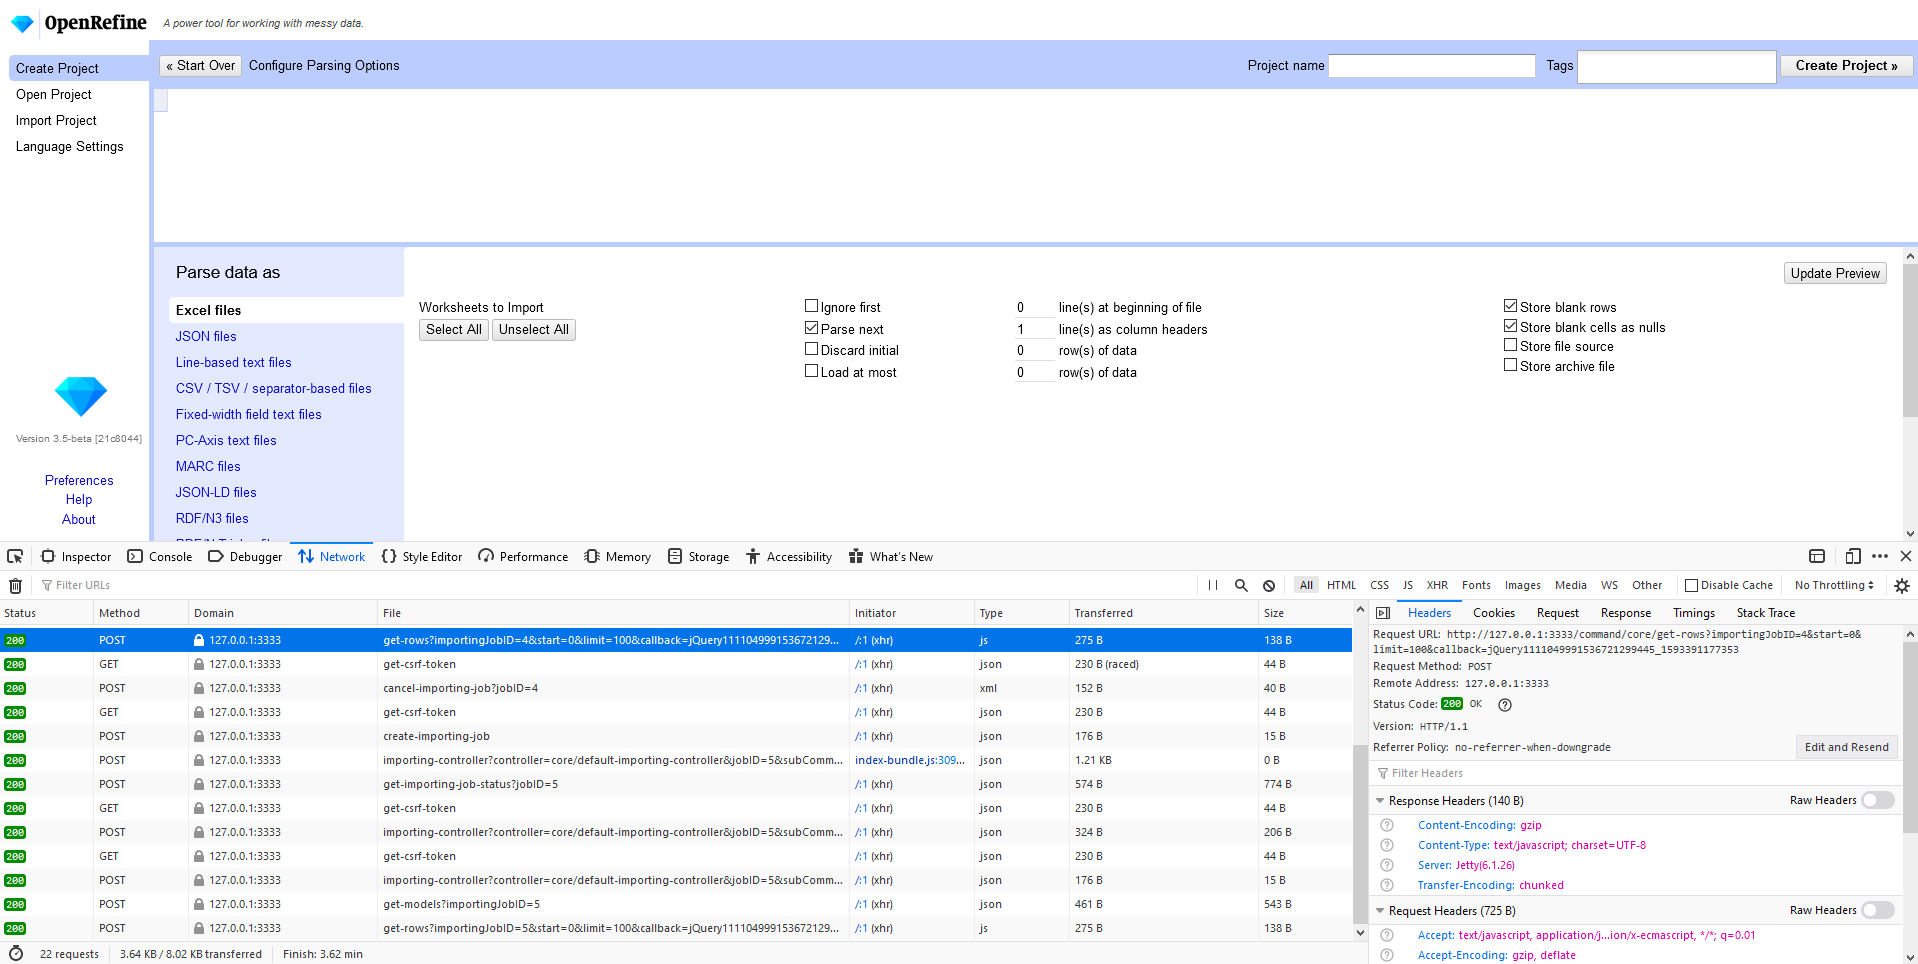Filter requests by XHR type
Image resolution: width=1918 pixels, height=964 pixels.
1437,585
